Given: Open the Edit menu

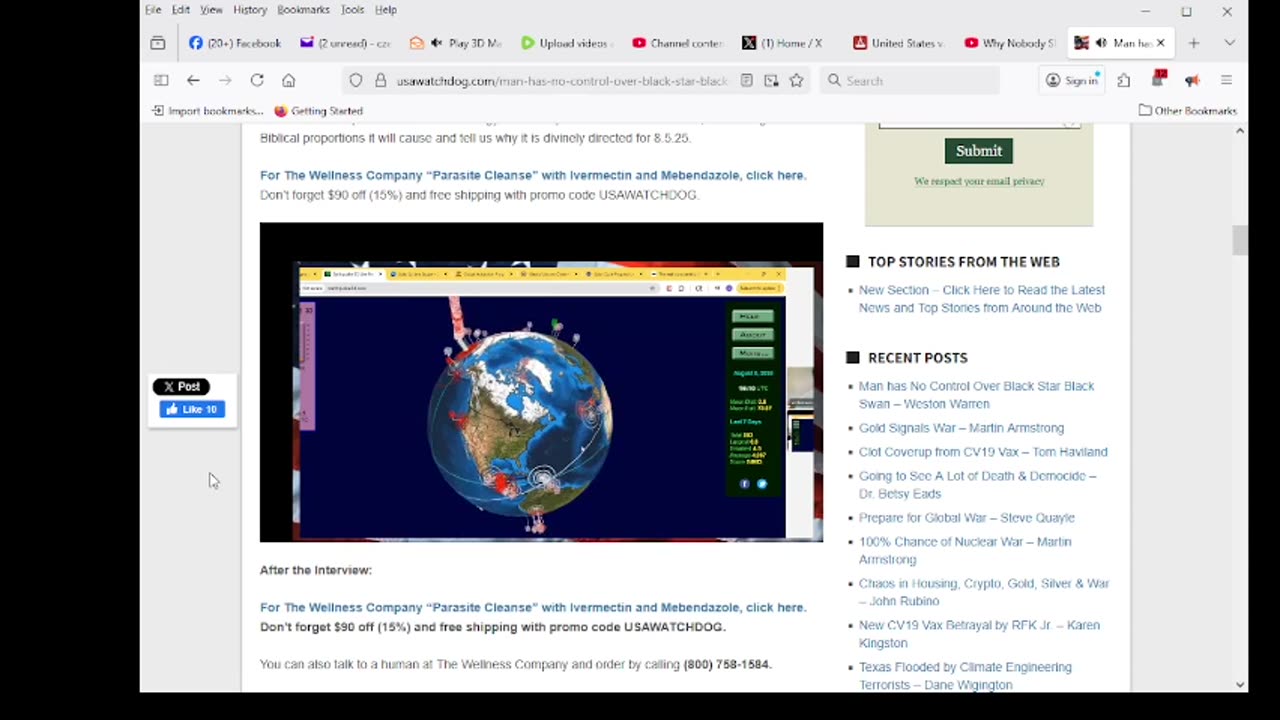Looking at the screenshot, I should [x=181, y=10].
